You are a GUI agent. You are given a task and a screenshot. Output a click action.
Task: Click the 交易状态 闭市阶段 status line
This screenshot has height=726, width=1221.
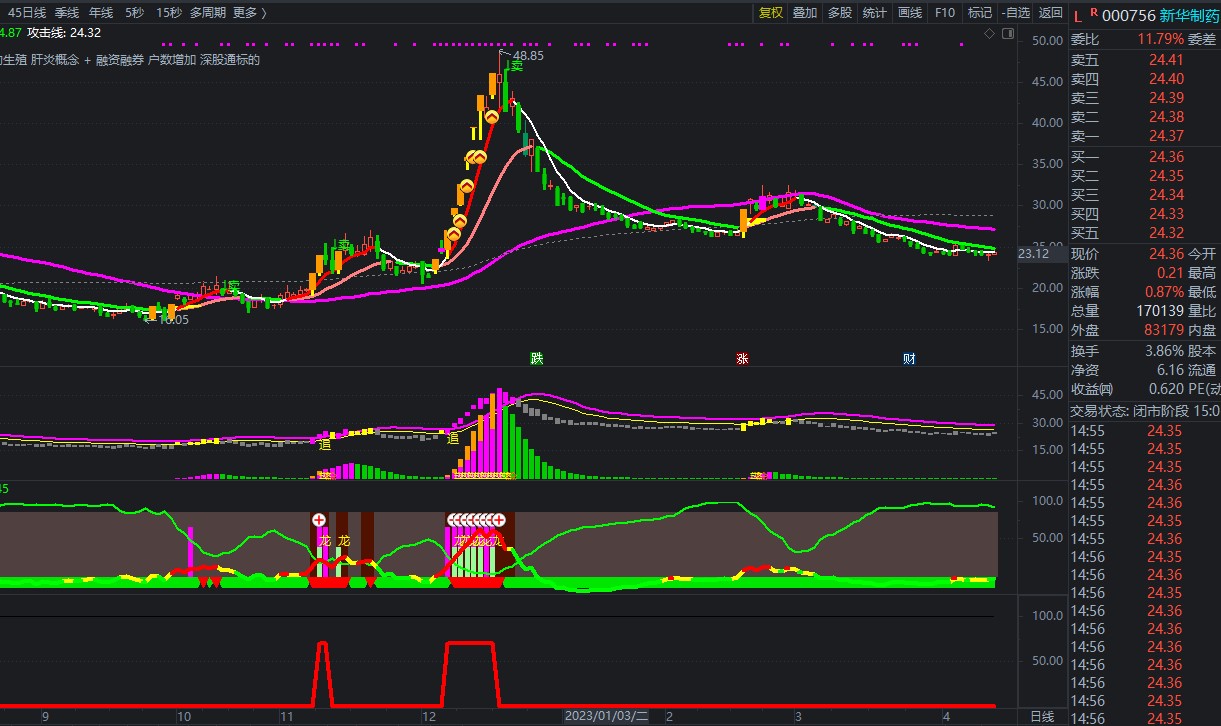point(1144,410)
